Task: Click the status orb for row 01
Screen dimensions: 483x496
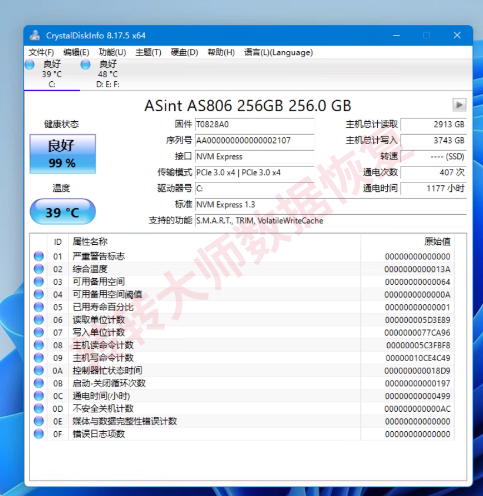Action: 39,256
